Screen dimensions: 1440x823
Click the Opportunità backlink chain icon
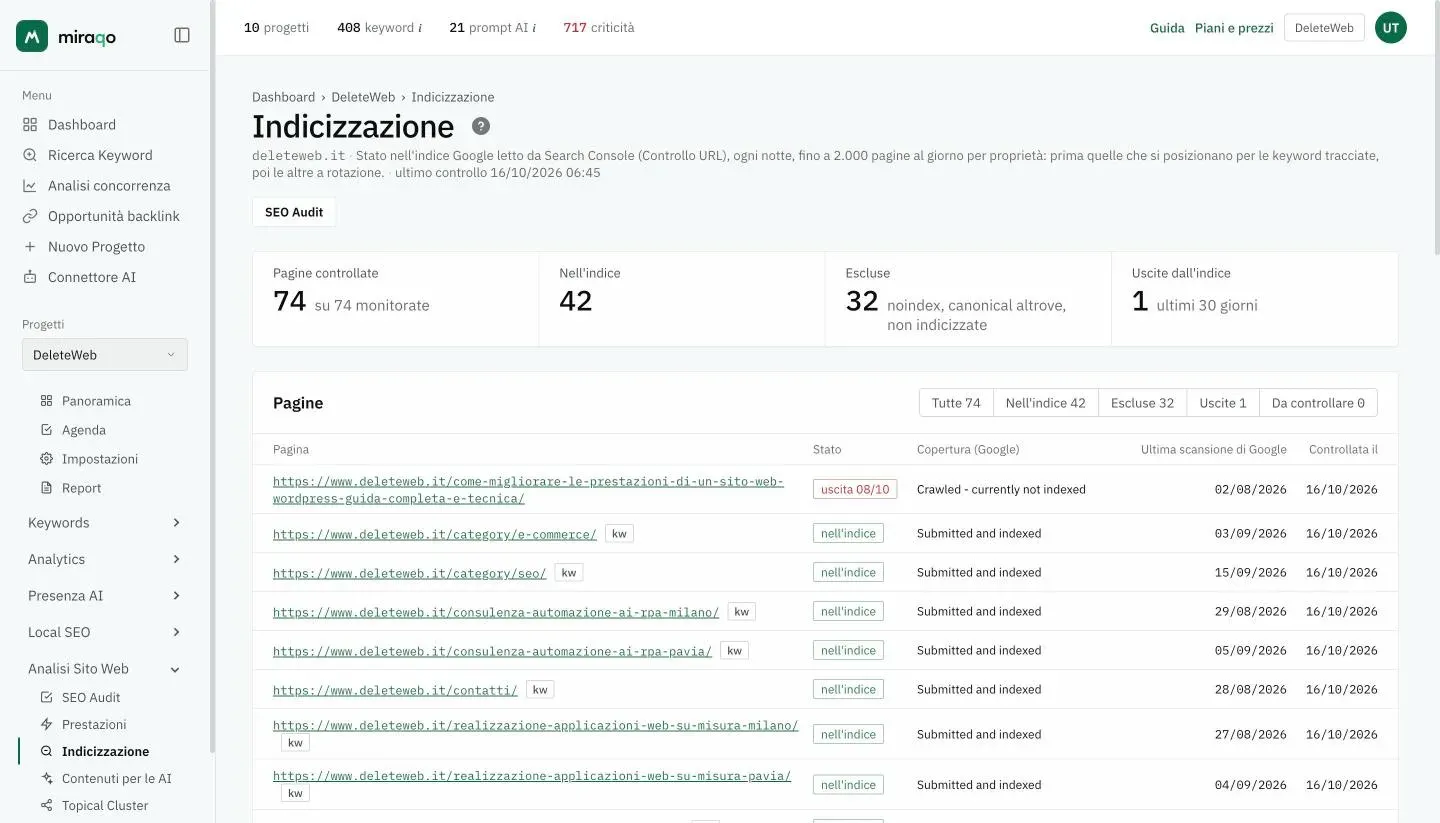(30, 216)
